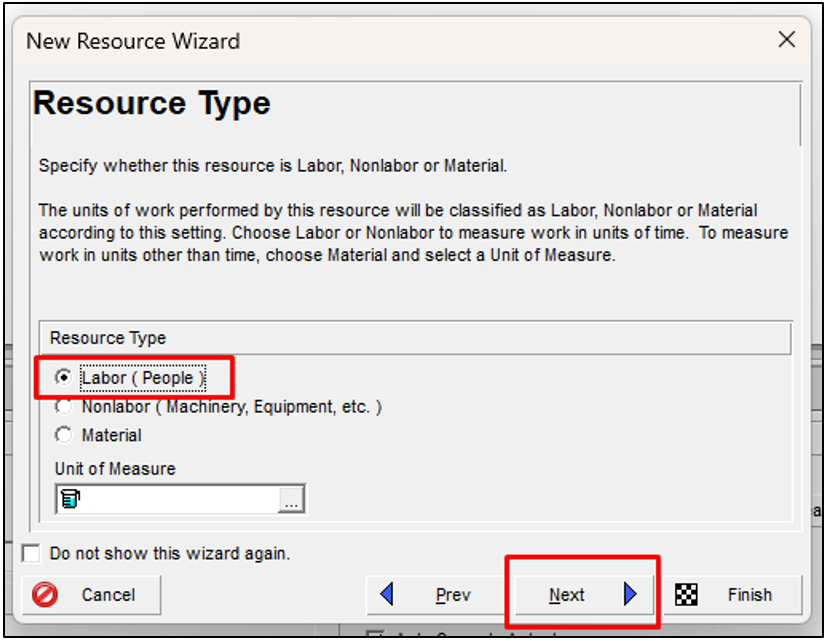Screen dimensions: 827x640
Task: Click the checkered flag Finish icon
Action: click(686, 595)
